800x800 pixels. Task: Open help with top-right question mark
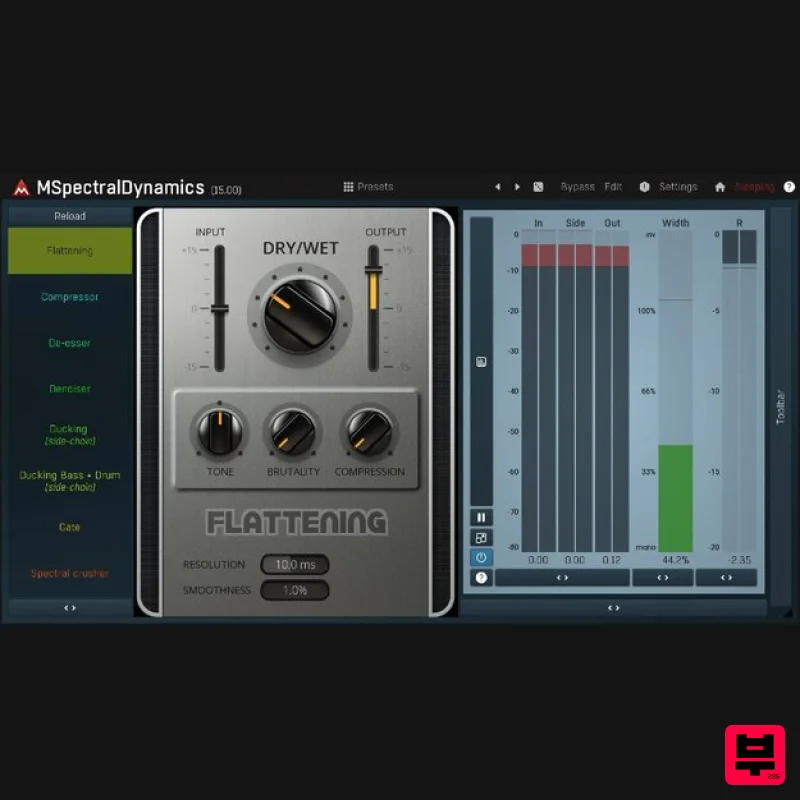coord(789,187)
